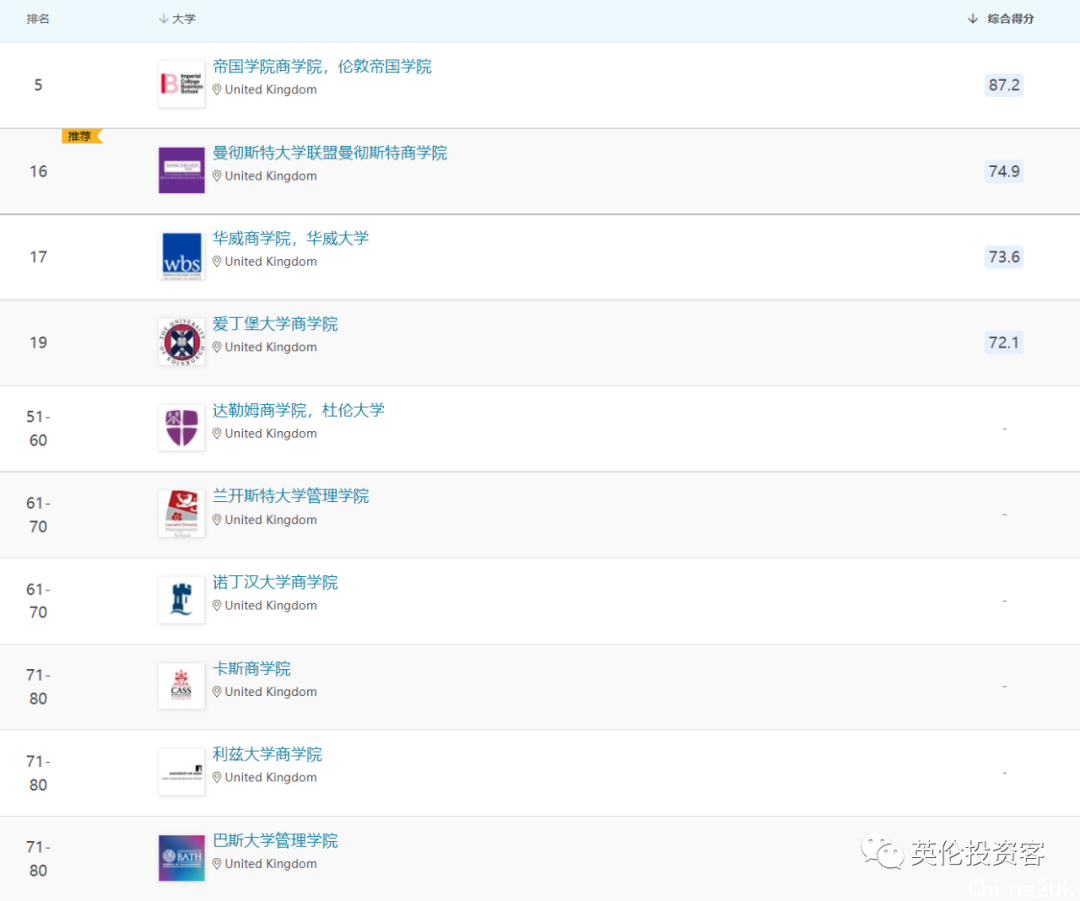Click the 72.1 score value

(x=1004, y=342)
